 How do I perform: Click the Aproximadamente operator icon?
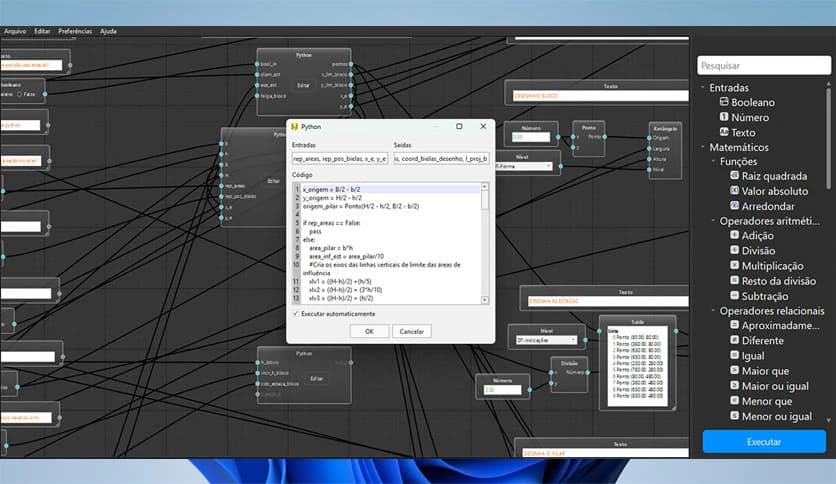(x=734, y=324)
